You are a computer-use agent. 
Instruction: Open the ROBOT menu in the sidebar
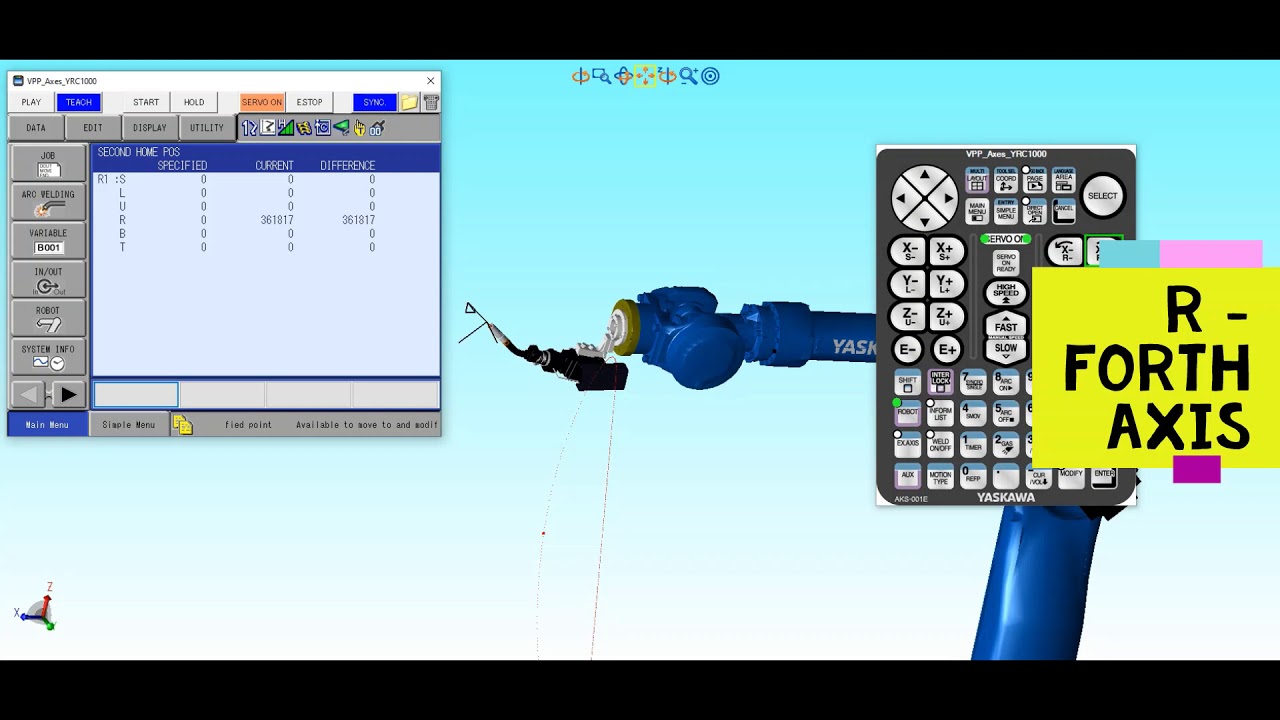(48, 319)
